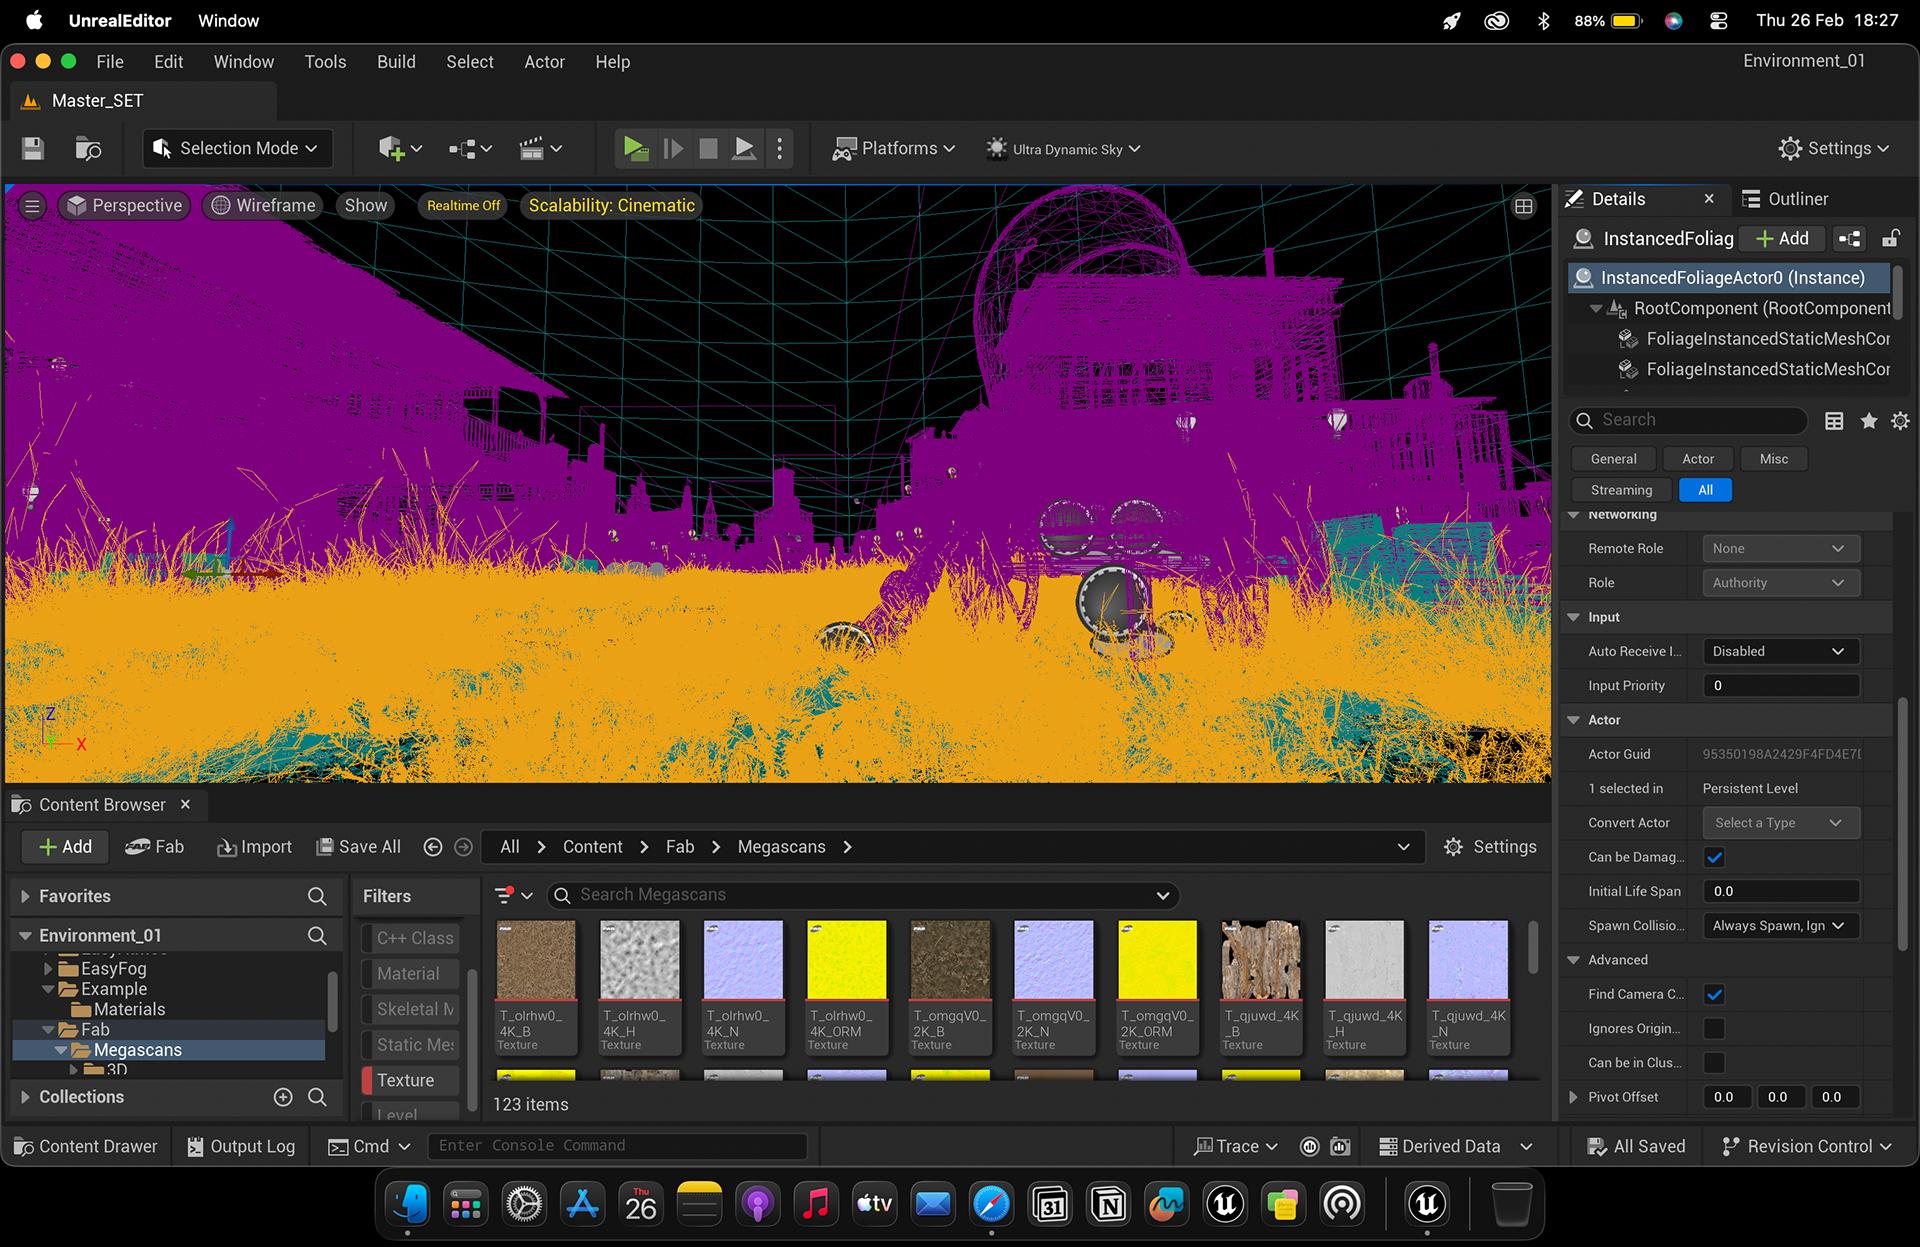The width and height of the screenshot is (1920, 1247).
Task: Open the quick add actor icon menu
Action: tap(400, 149)
